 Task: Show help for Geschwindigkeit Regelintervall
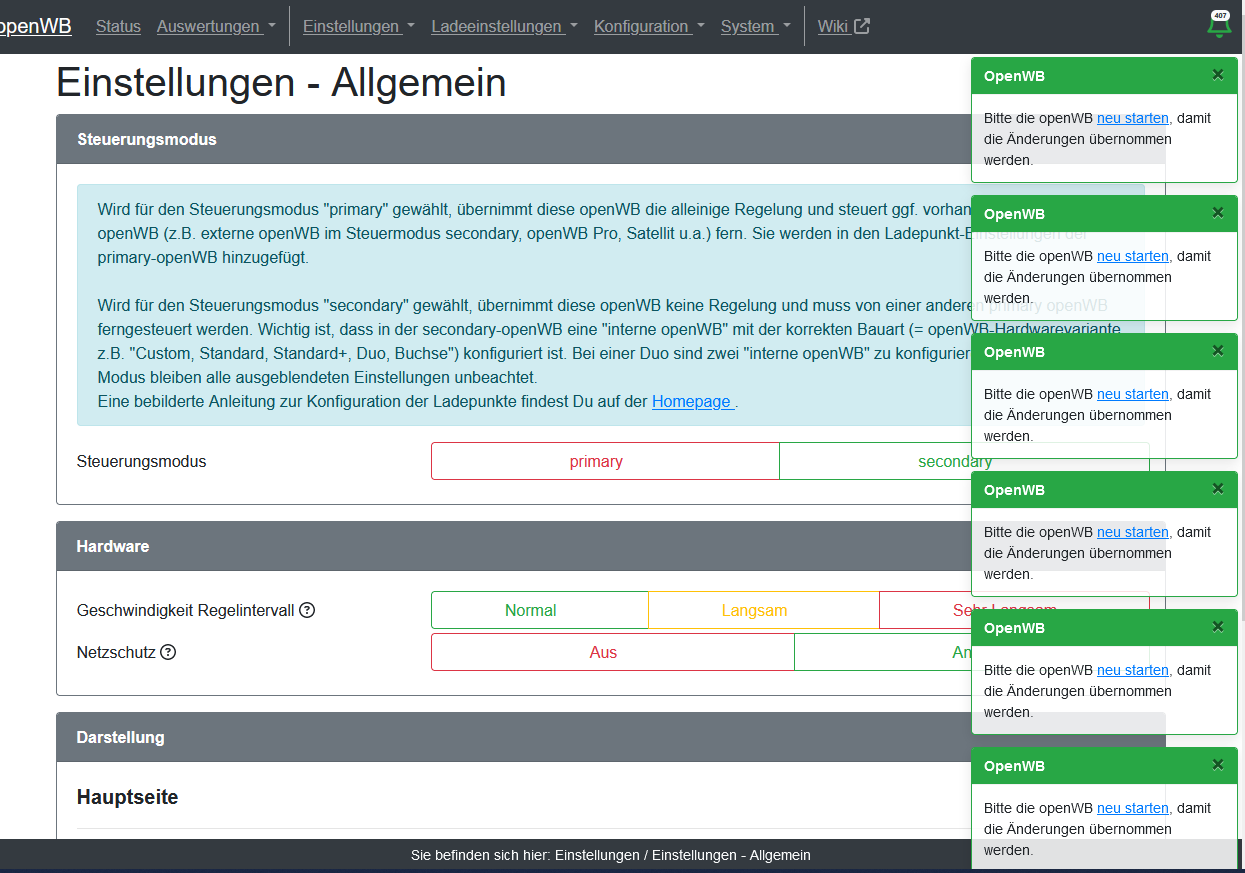[x=307, y=610]
